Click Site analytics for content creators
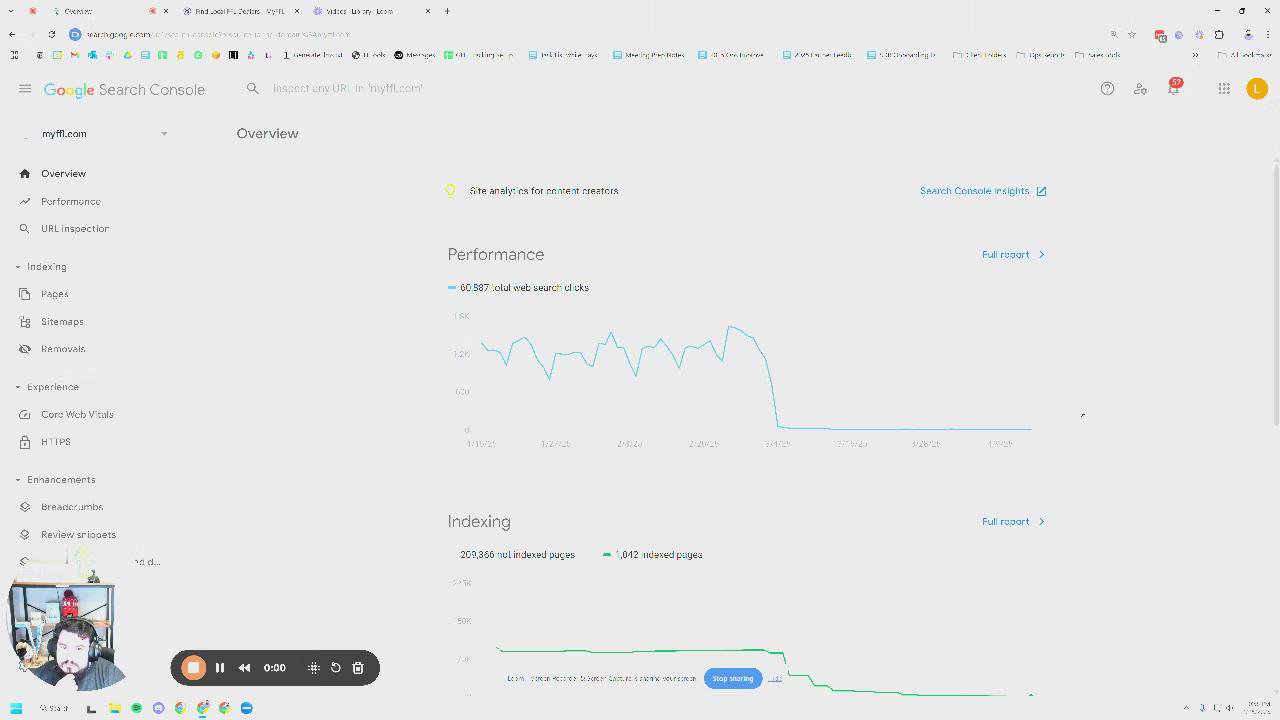Image resolution: width=1280 pixels, height=720 pixels. 544,191
